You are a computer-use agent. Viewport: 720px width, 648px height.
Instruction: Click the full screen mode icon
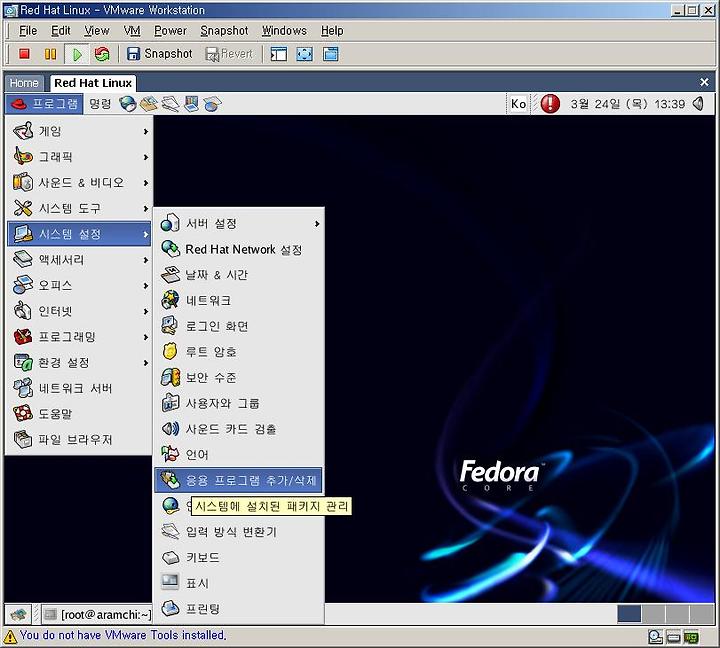click(304, 54)
